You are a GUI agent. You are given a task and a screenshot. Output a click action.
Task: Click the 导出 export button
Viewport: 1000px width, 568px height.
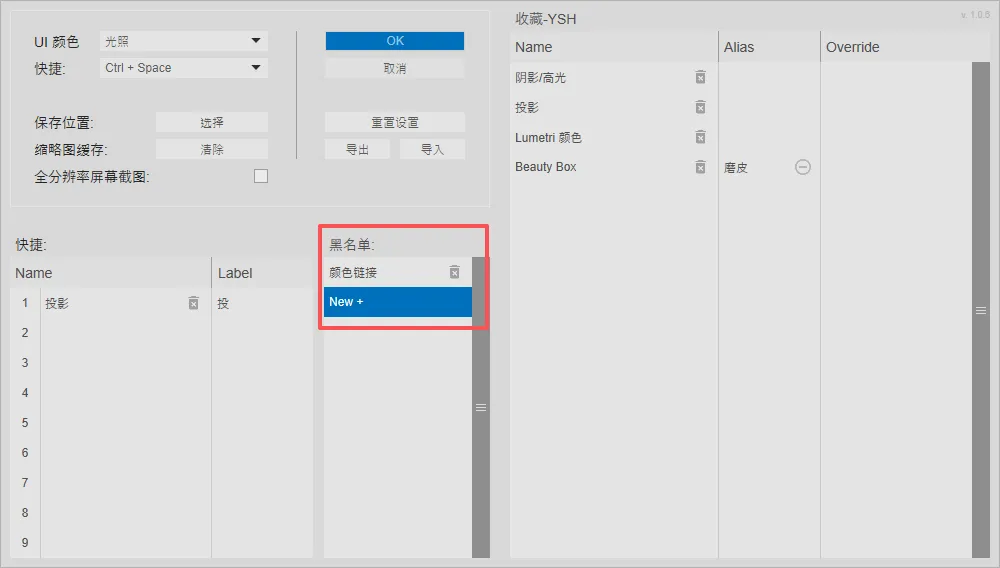click(357, 149)
